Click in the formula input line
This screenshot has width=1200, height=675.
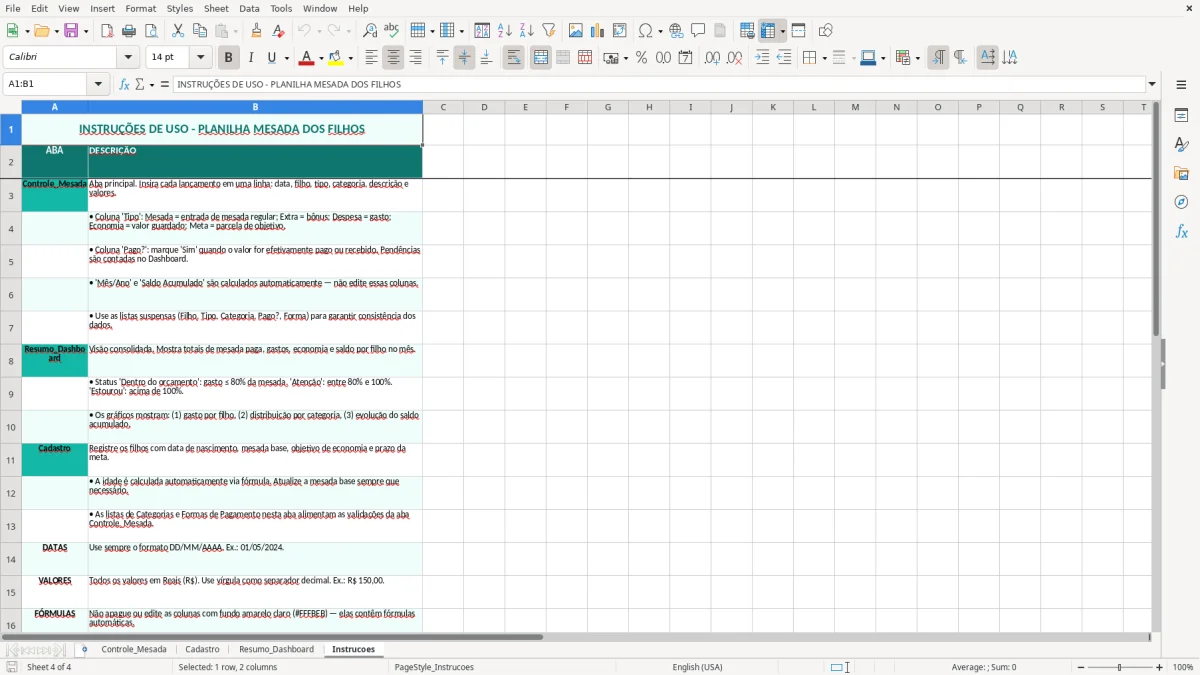tap(658, 84)
